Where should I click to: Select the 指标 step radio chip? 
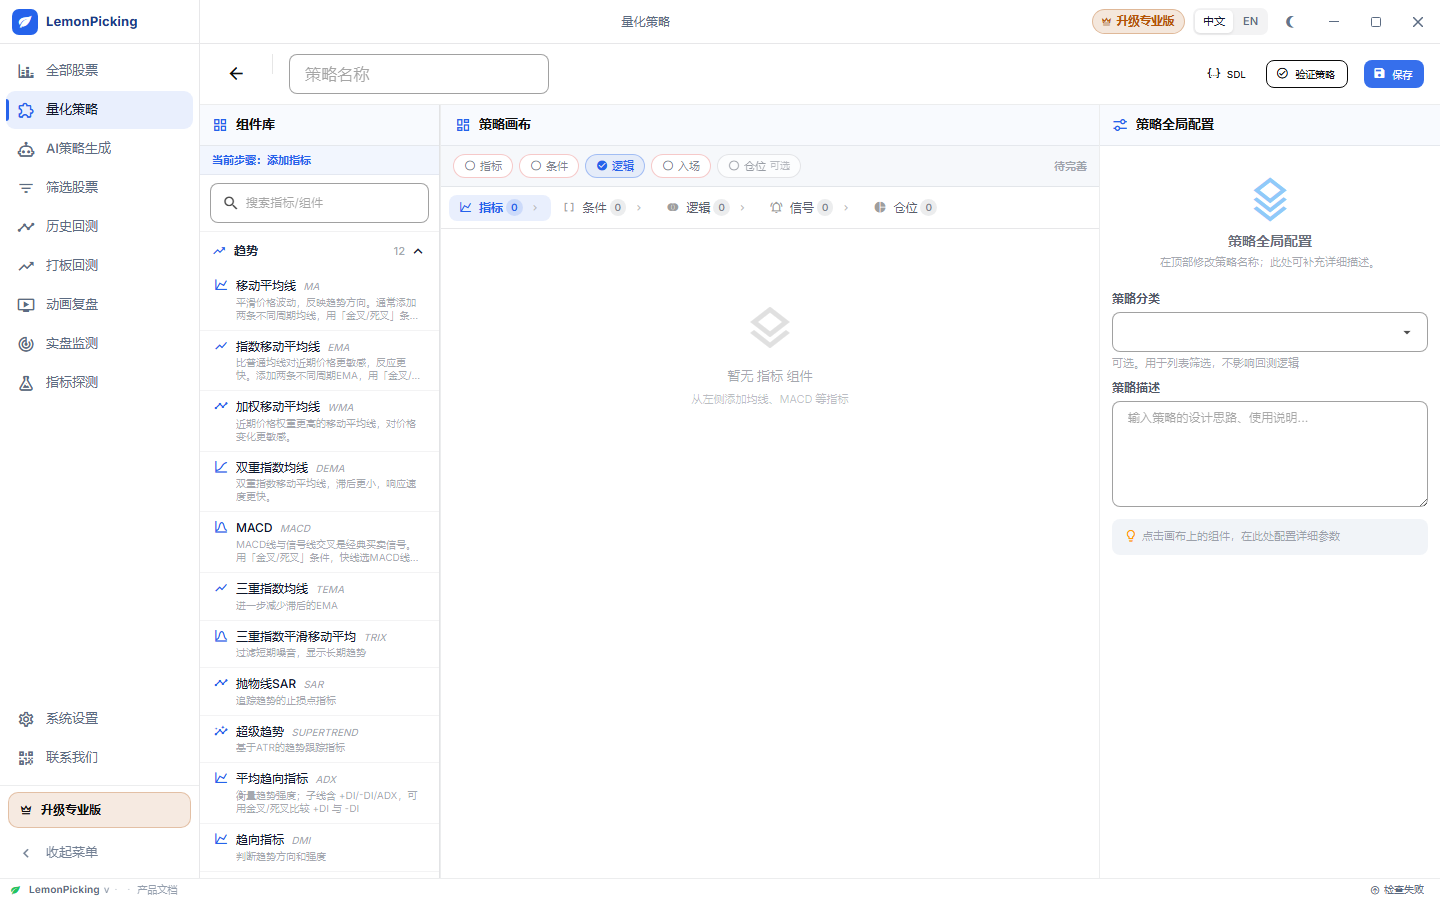pyautogui.click(x=483, y=166)
